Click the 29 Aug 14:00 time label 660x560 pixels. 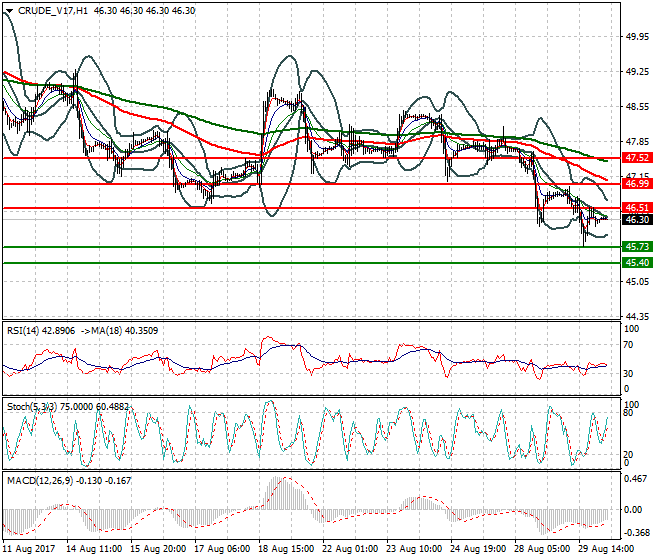606,549
